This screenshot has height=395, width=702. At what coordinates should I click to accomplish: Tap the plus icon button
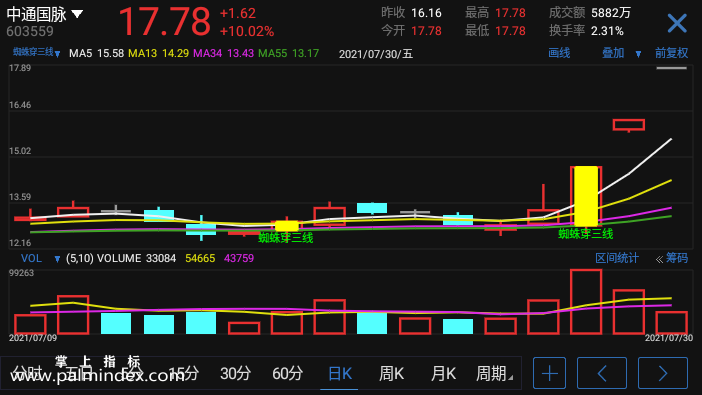549,373
